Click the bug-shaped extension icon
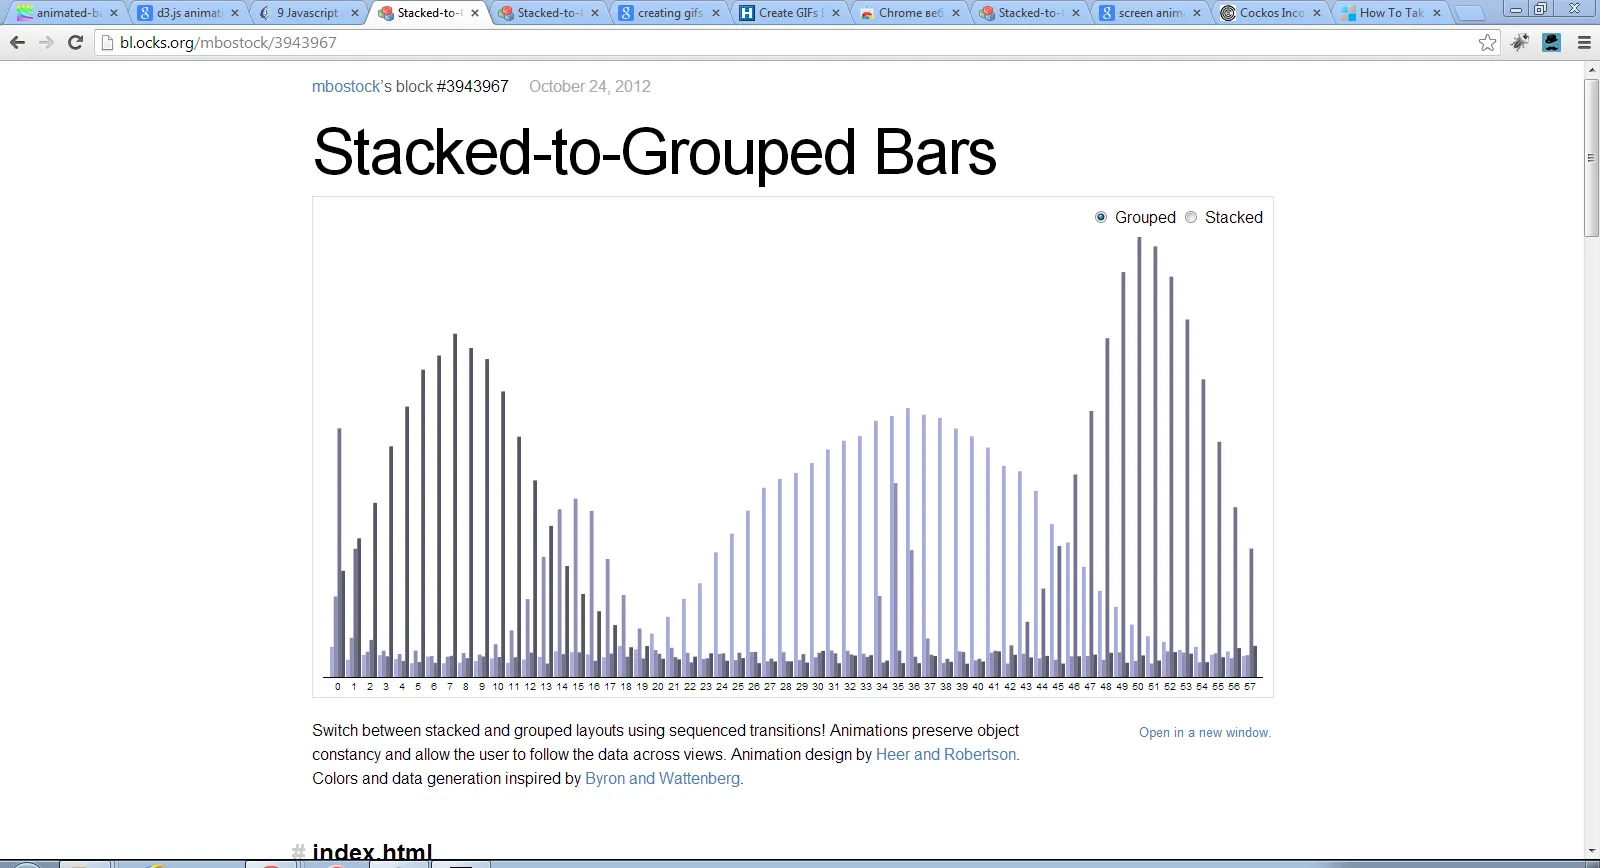The height and width of the screenshot is (868, 1600). pos(1520,42)
